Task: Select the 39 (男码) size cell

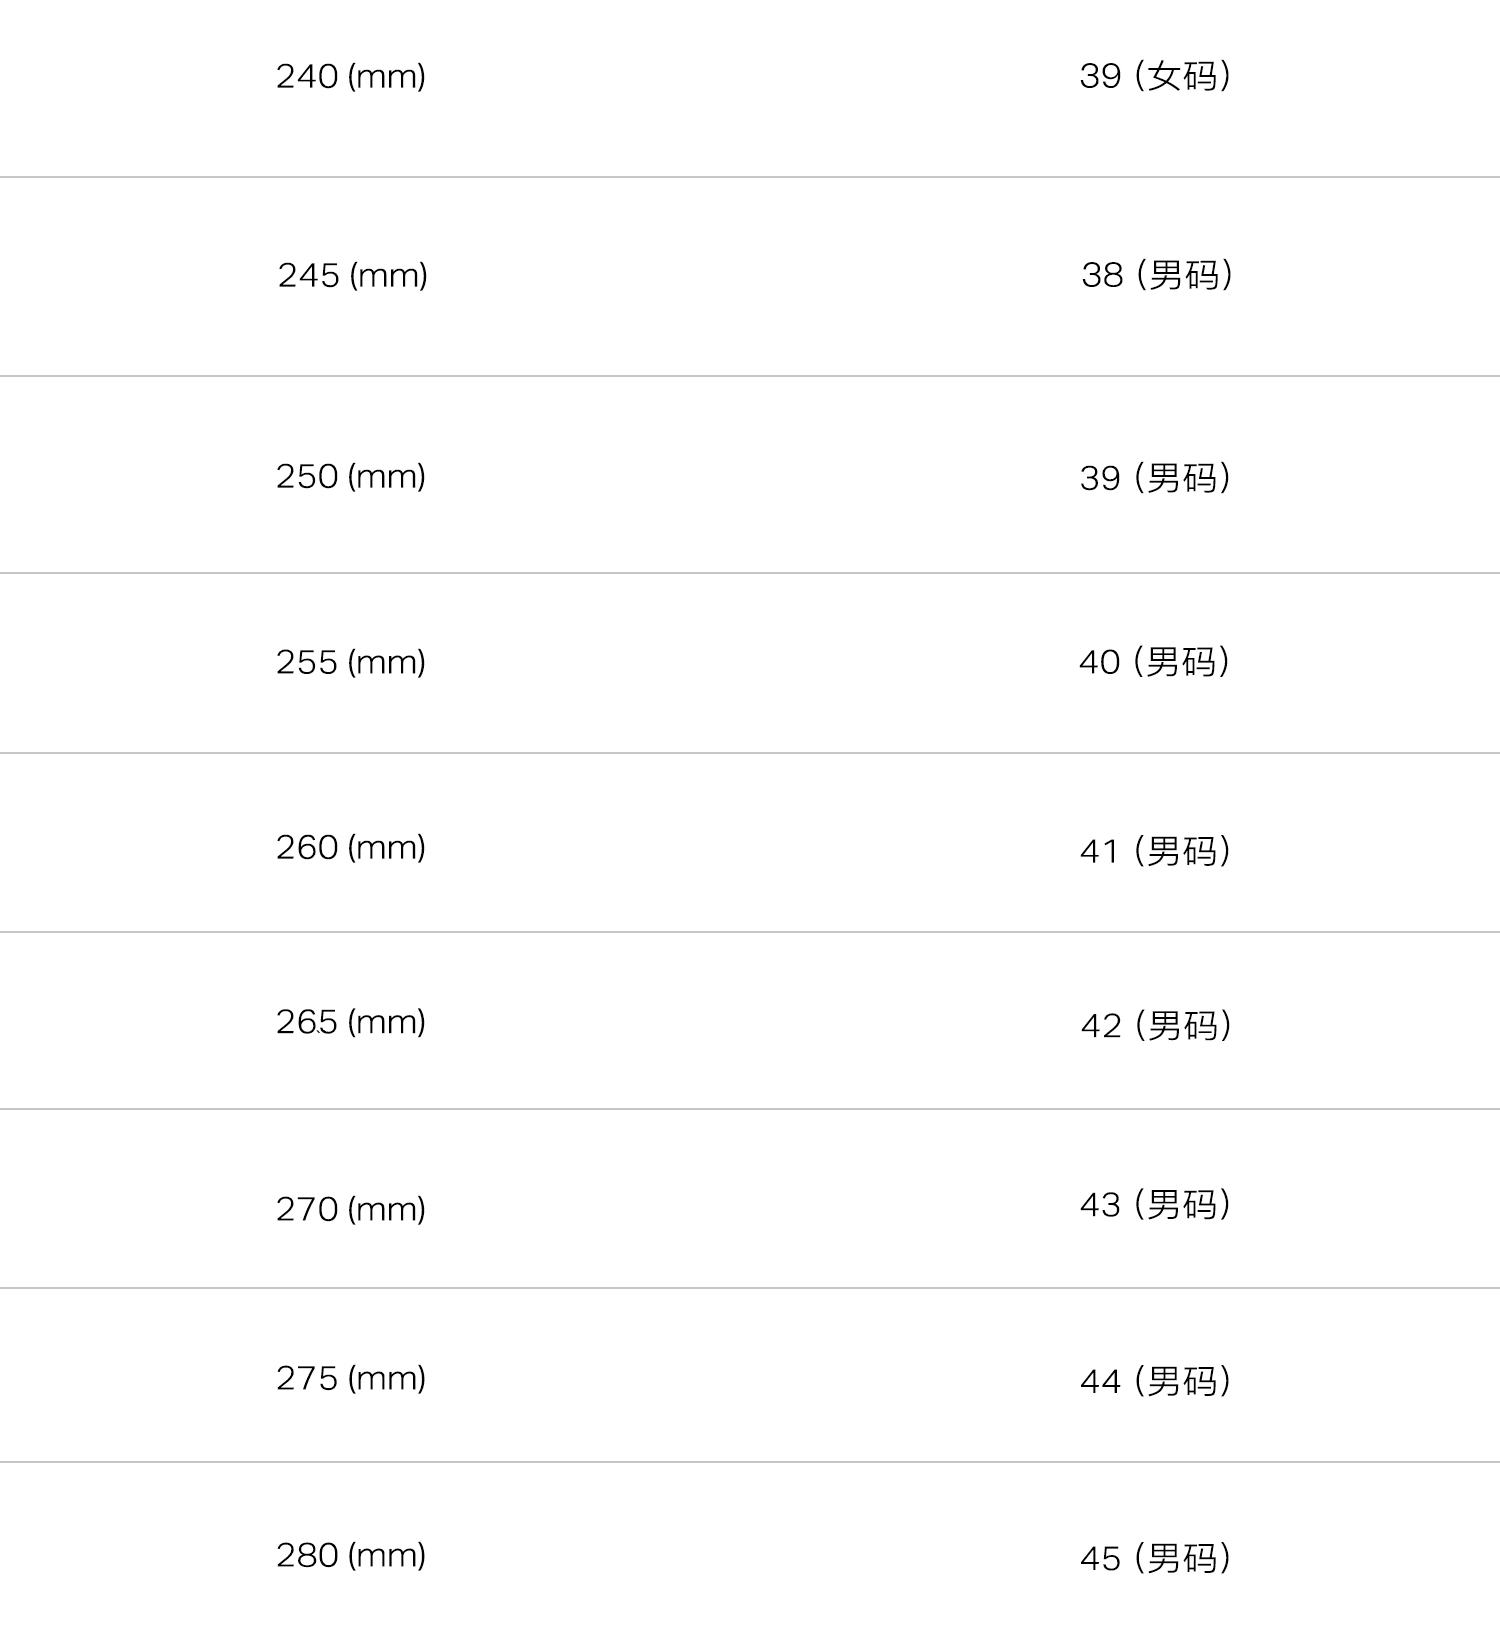Action: click(x=1155, y=478)
